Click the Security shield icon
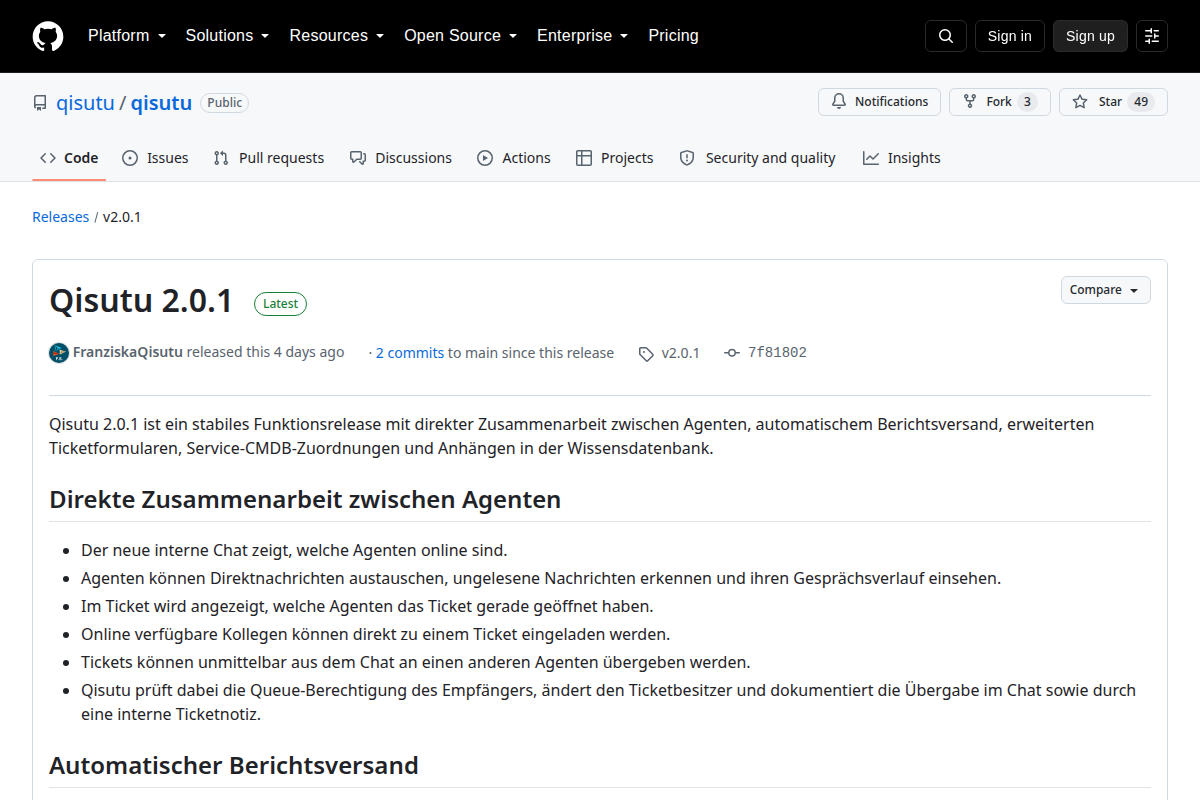This screenshot has height=800, width=1200. [x=687, y=158]
